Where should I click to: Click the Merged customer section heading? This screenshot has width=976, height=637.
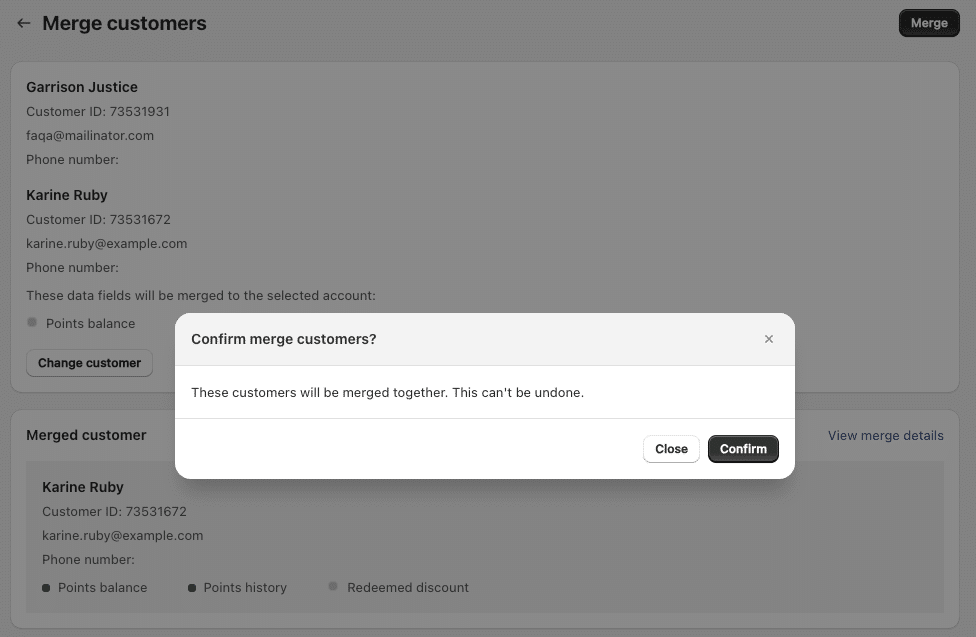pyautogui.click(x=86, y=435)
